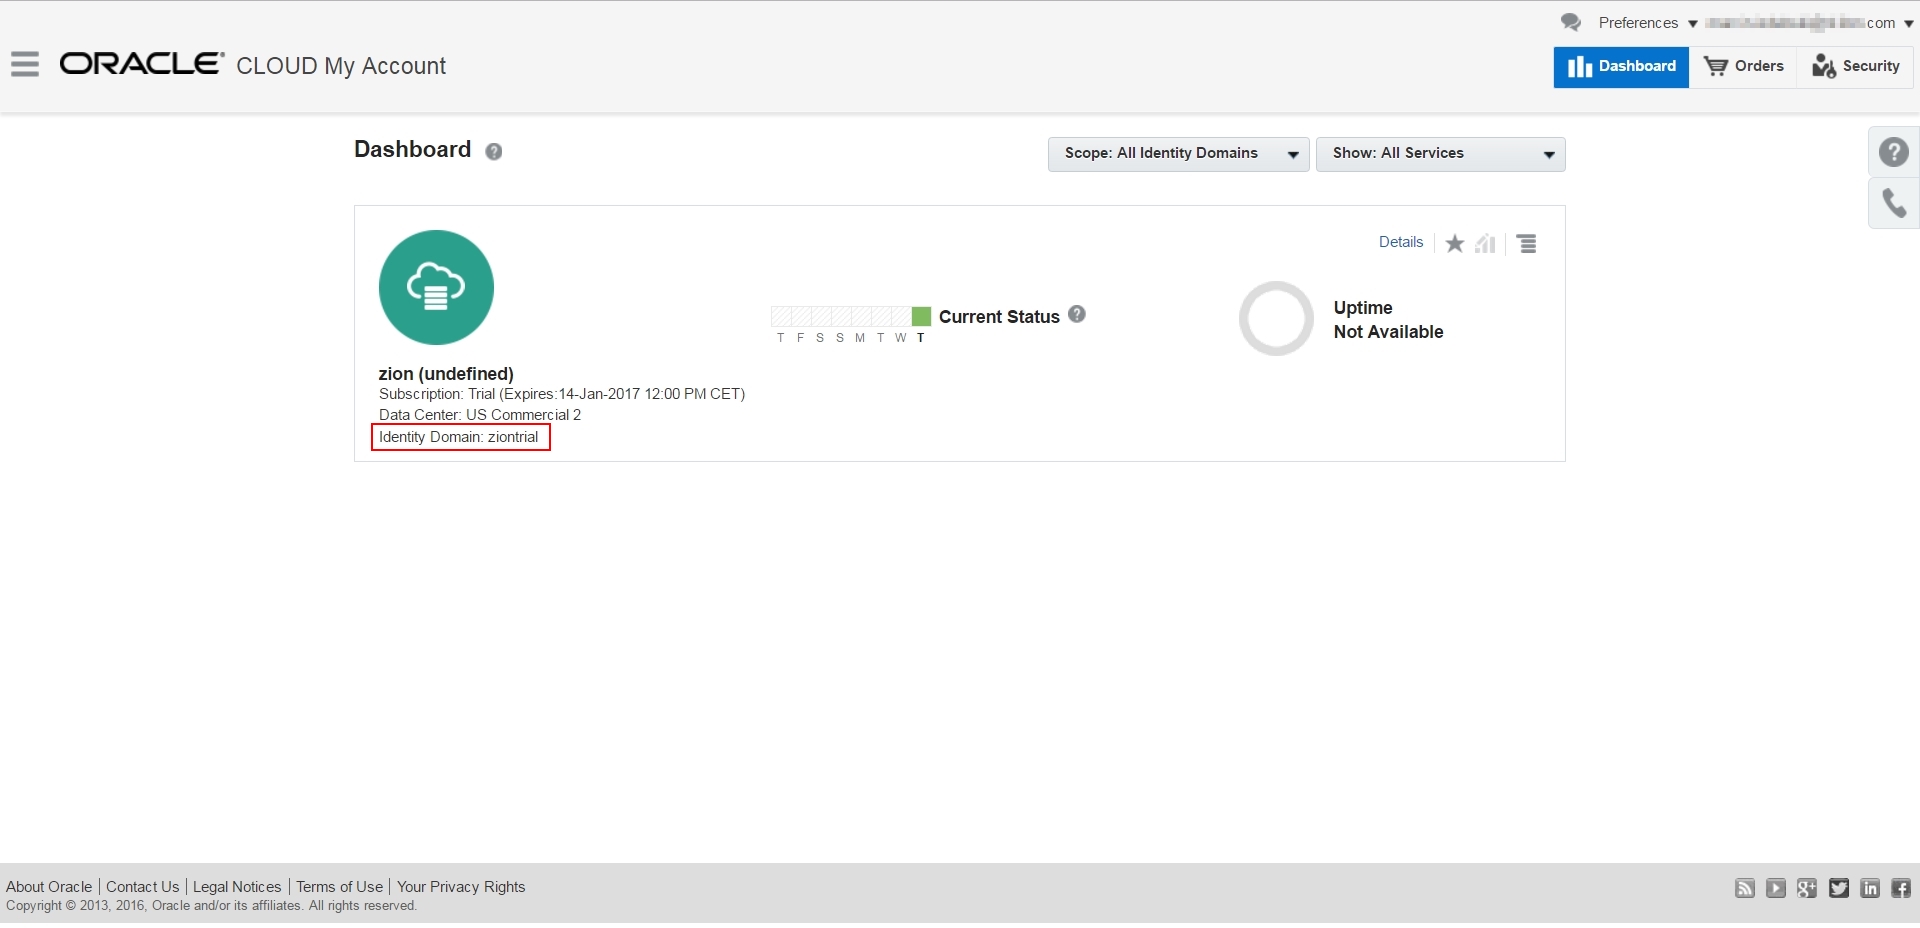Open the Contact Us link
The image size is (1920, 928).
point(143,887)
